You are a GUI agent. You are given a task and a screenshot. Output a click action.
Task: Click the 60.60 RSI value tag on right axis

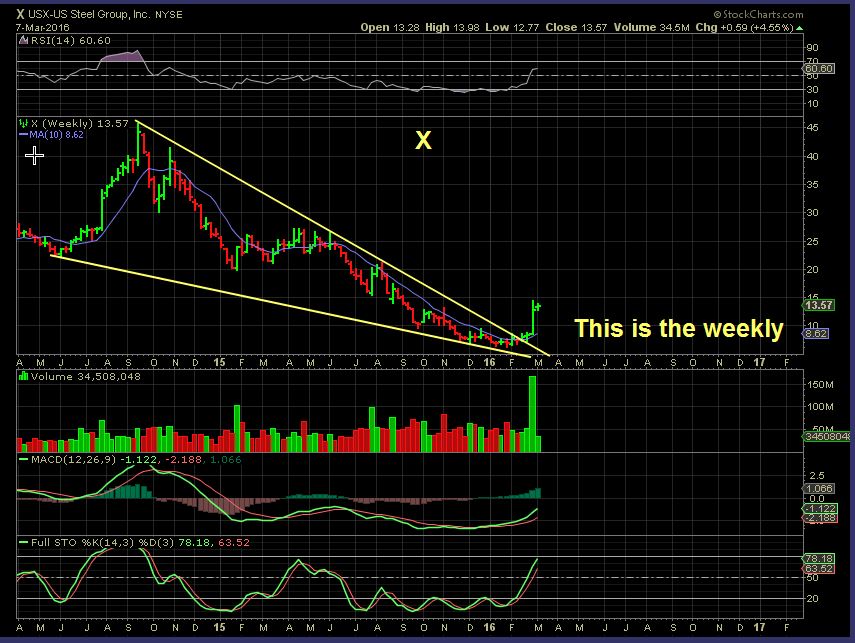pyautogui.click(x=819, y=69)
